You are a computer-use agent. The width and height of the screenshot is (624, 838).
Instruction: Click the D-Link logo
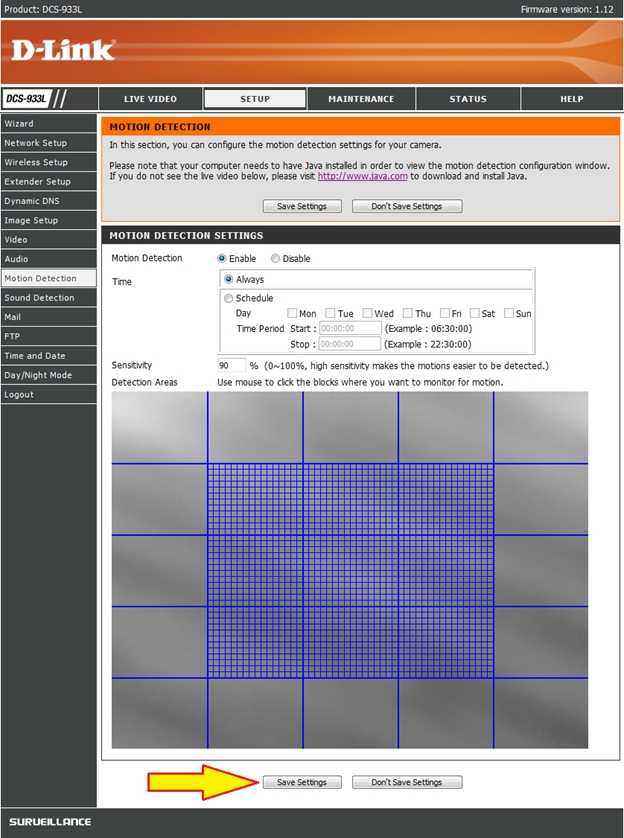coord(63,50)
